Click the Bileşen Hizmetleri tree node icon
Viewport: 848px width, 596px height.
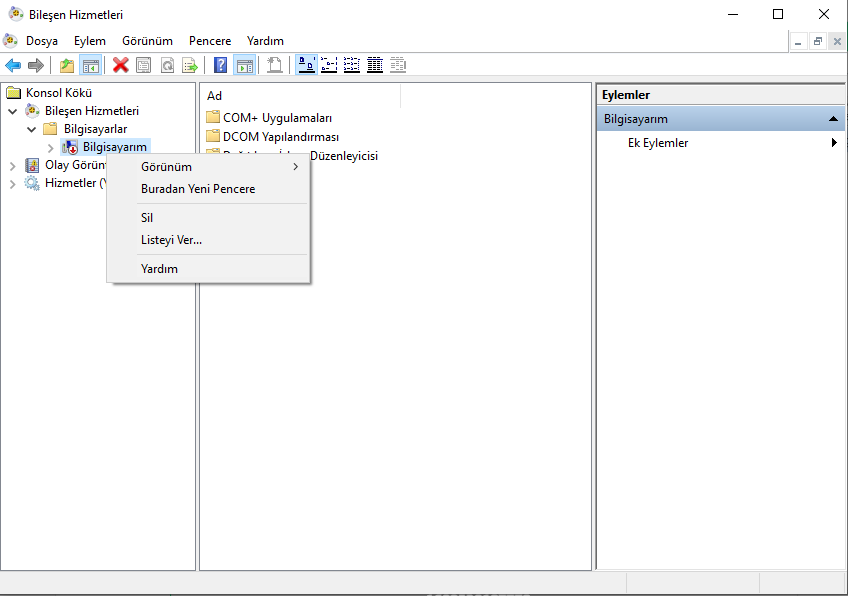pyautogui.click(x=32, y=111)
